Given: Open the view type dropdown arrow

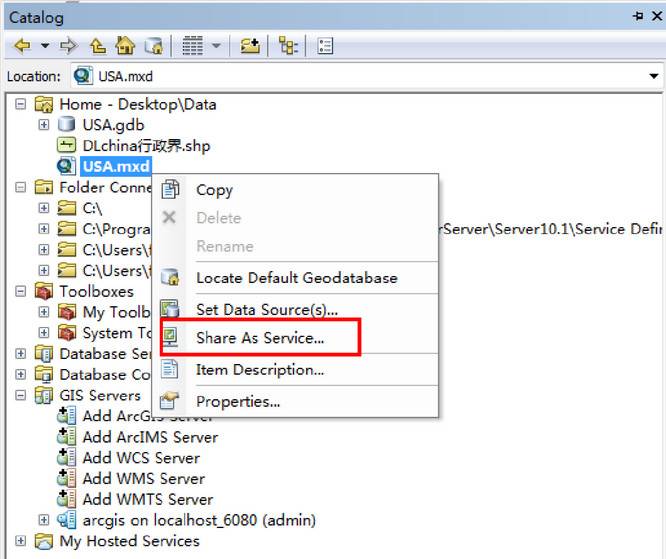Looking at the screenshot, I should pos(216,45).
